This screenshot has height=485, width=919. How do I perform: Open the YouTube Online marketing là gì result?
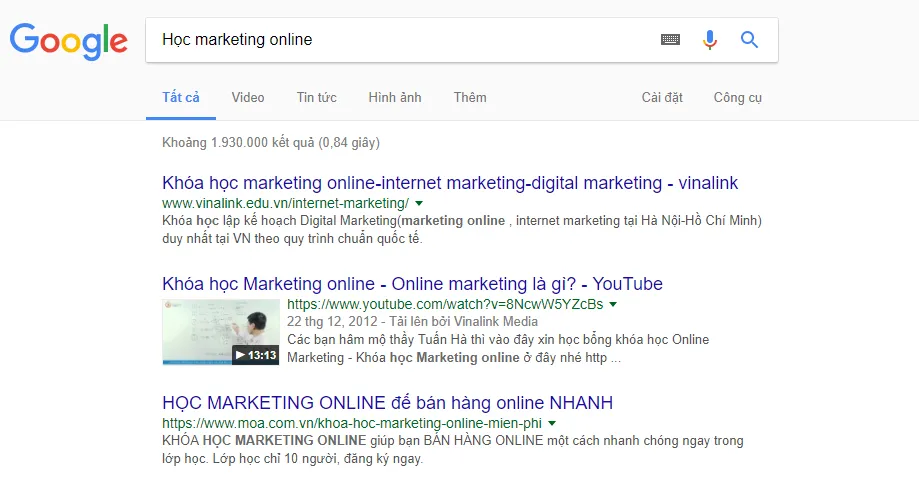point(413,284)
